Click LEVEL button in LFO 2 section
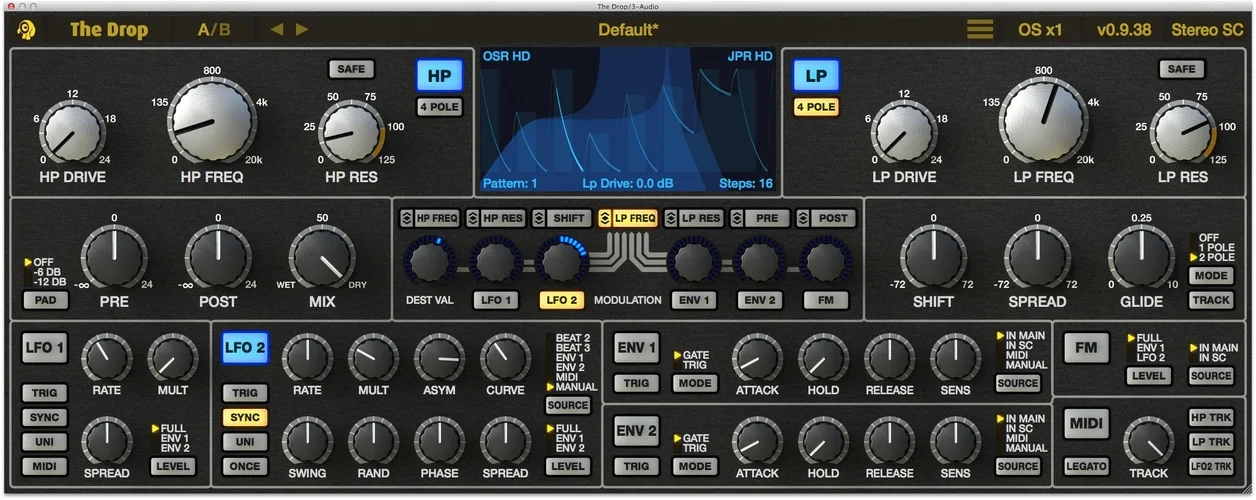Screen dimensions: 1256x500 [x=568, y=466]
